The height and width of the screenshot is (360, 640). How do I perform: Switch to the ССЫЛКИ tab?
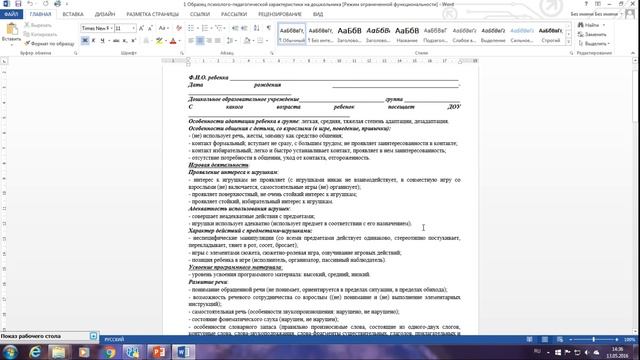[200, 14]
